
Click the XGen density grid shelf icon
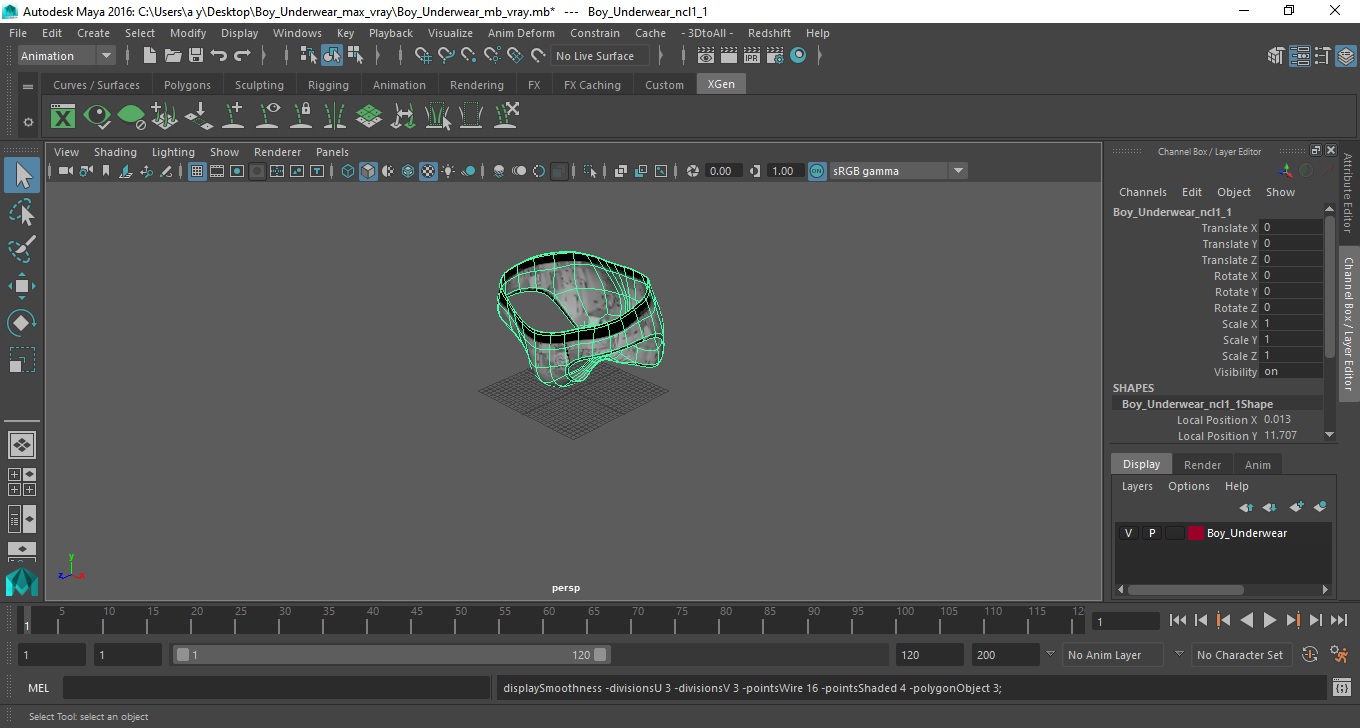click(369, 116)
